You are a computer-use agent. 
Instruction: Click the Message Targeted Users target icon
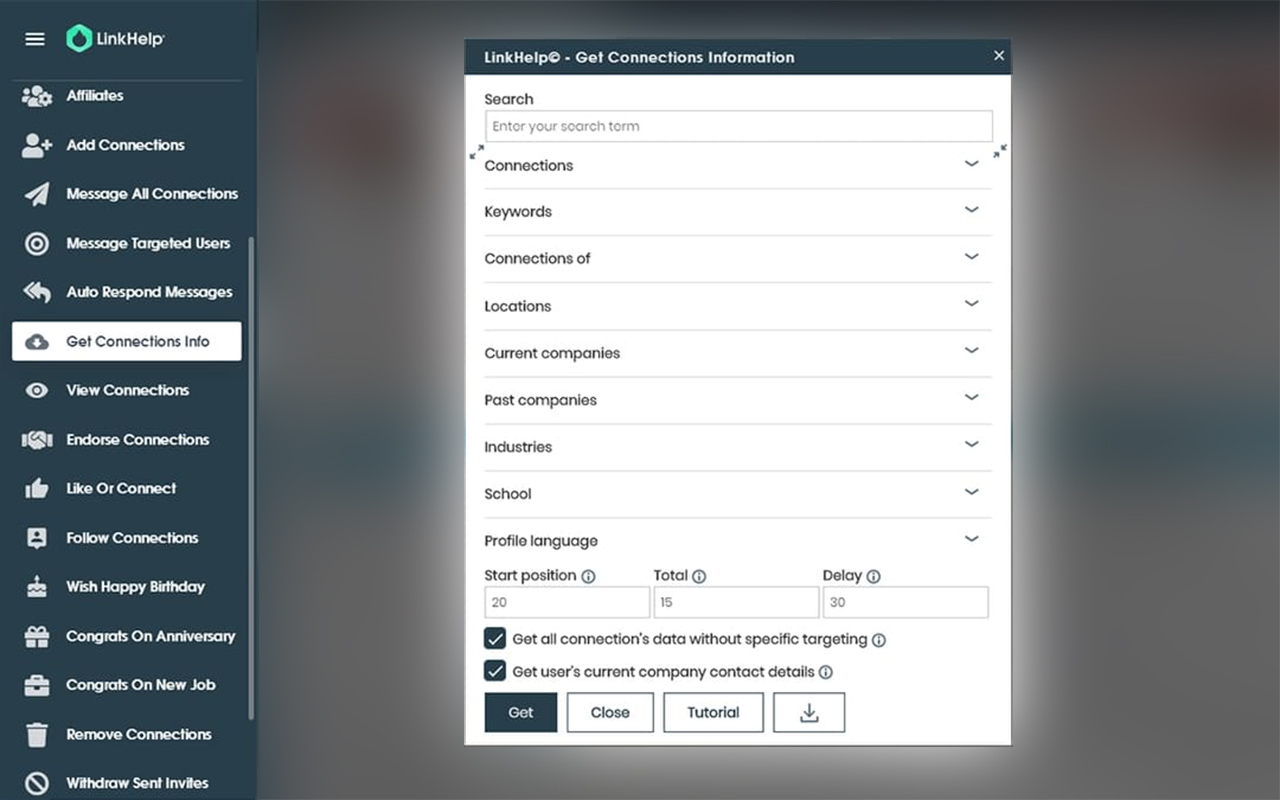37,243
